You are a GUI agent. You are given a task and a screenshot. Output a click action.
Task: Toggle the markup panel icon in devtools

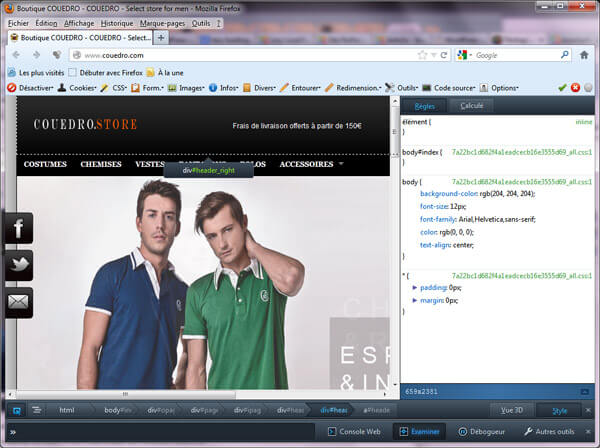[x=37, y=410]
